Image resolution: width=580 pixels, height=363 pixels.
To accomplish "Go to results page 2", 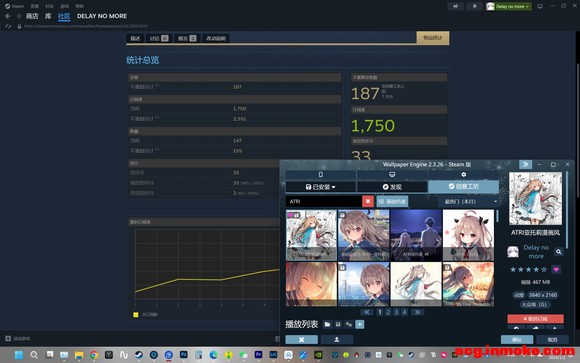I will (388, 312).
